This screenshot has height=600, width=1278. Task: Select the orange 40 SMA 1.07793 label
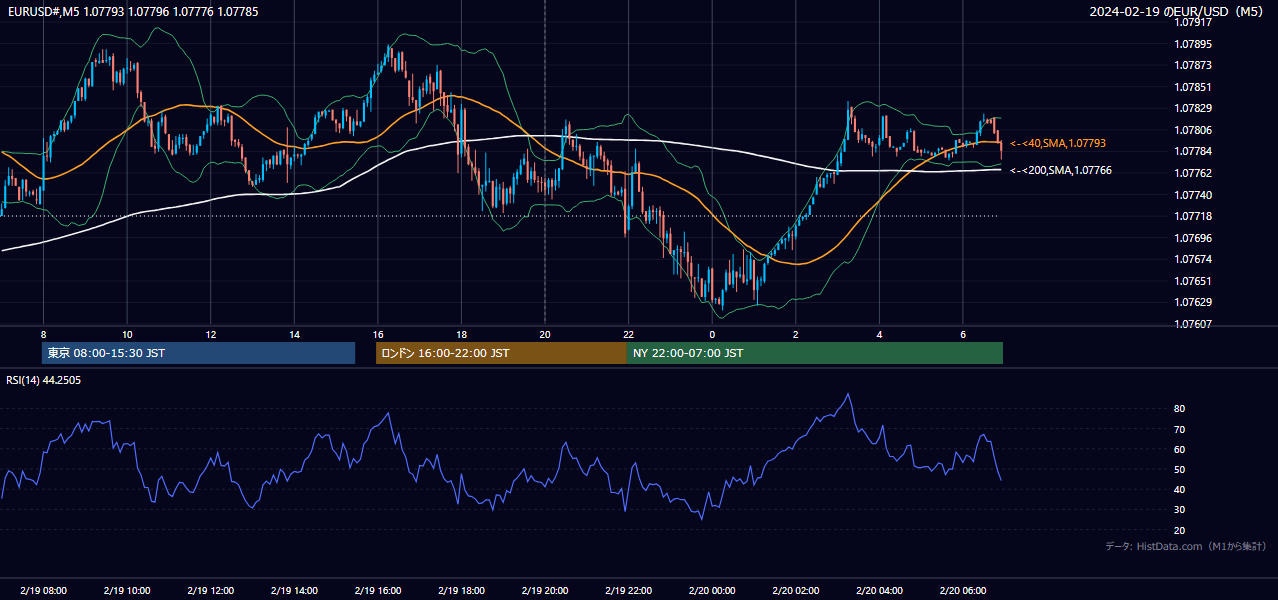point(1058,144)
